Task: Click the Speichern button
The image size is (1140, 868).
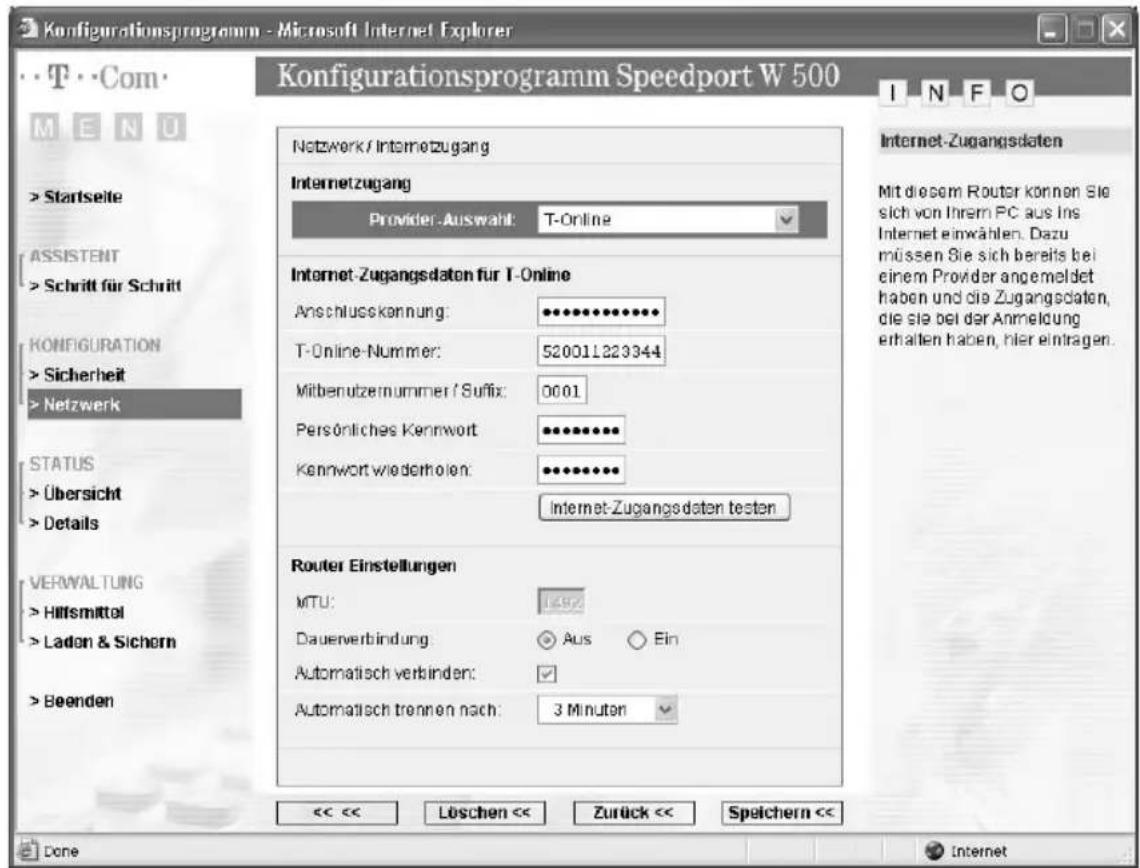Action: click(x=782, y=813)
